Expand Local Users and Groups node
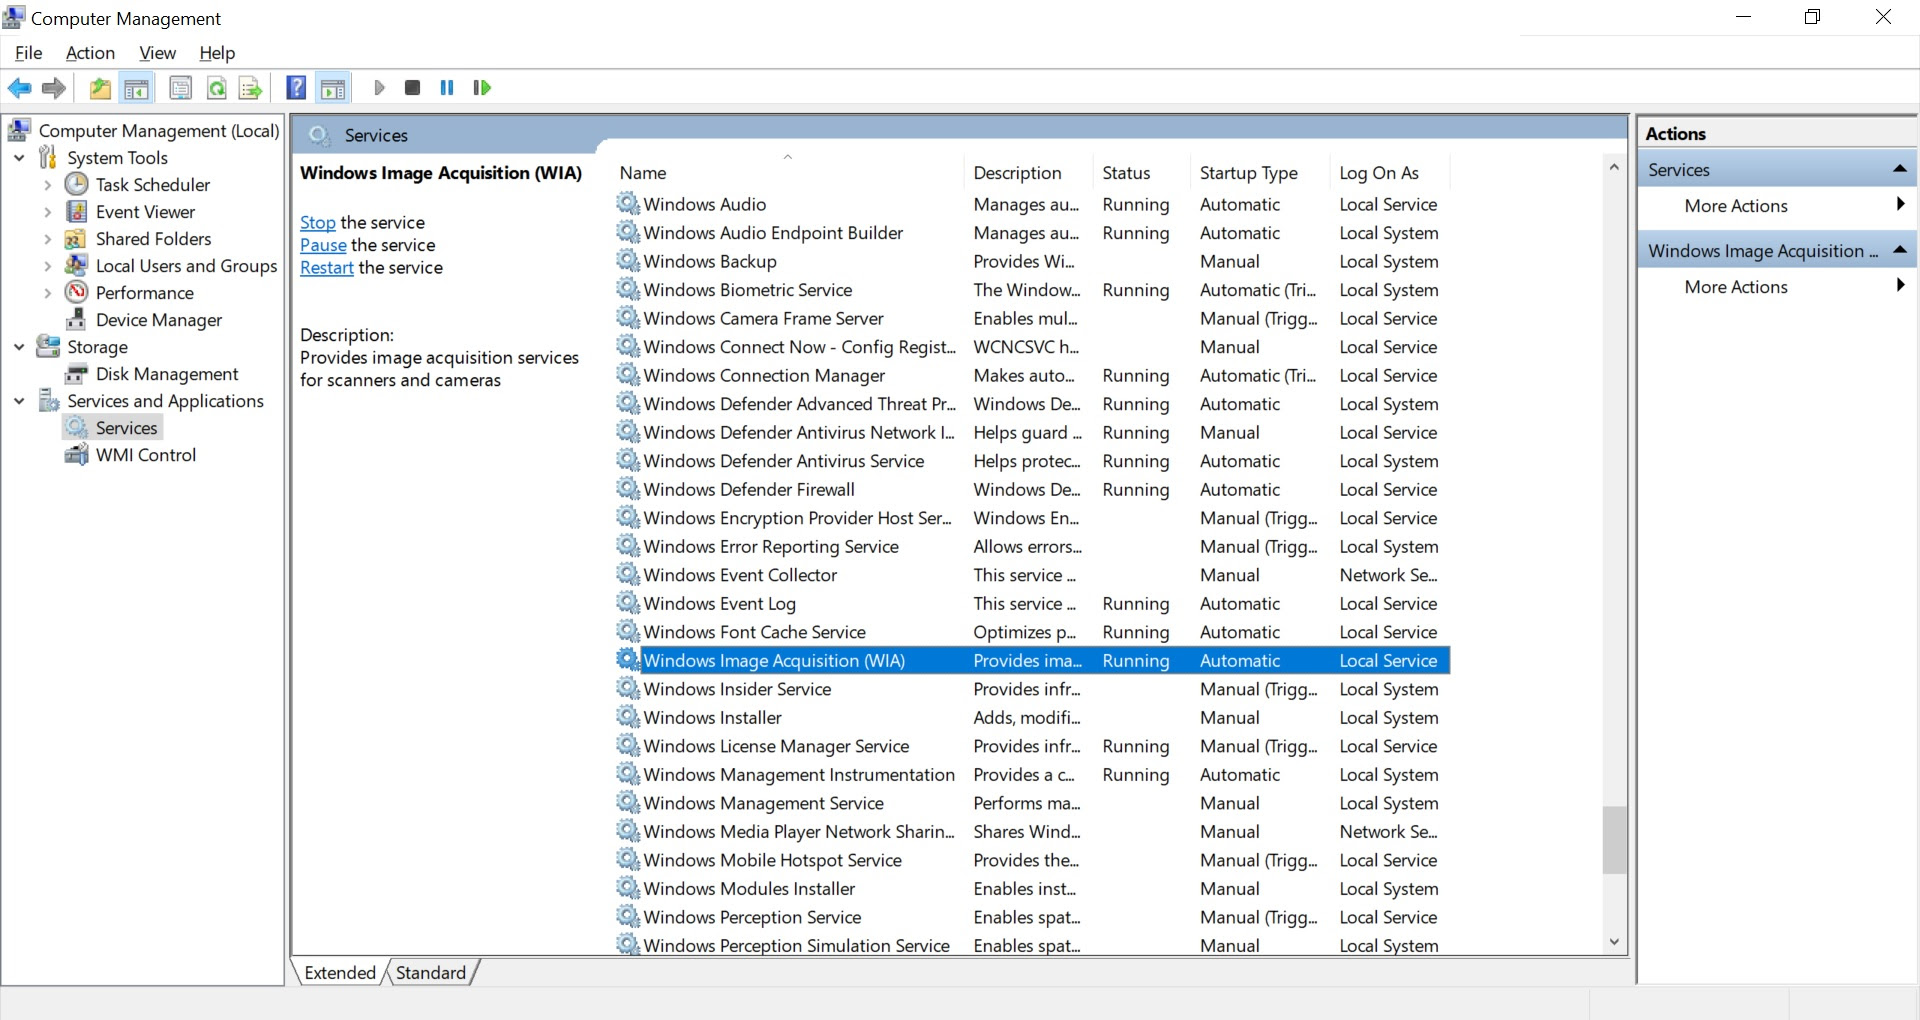 (47, 265)
